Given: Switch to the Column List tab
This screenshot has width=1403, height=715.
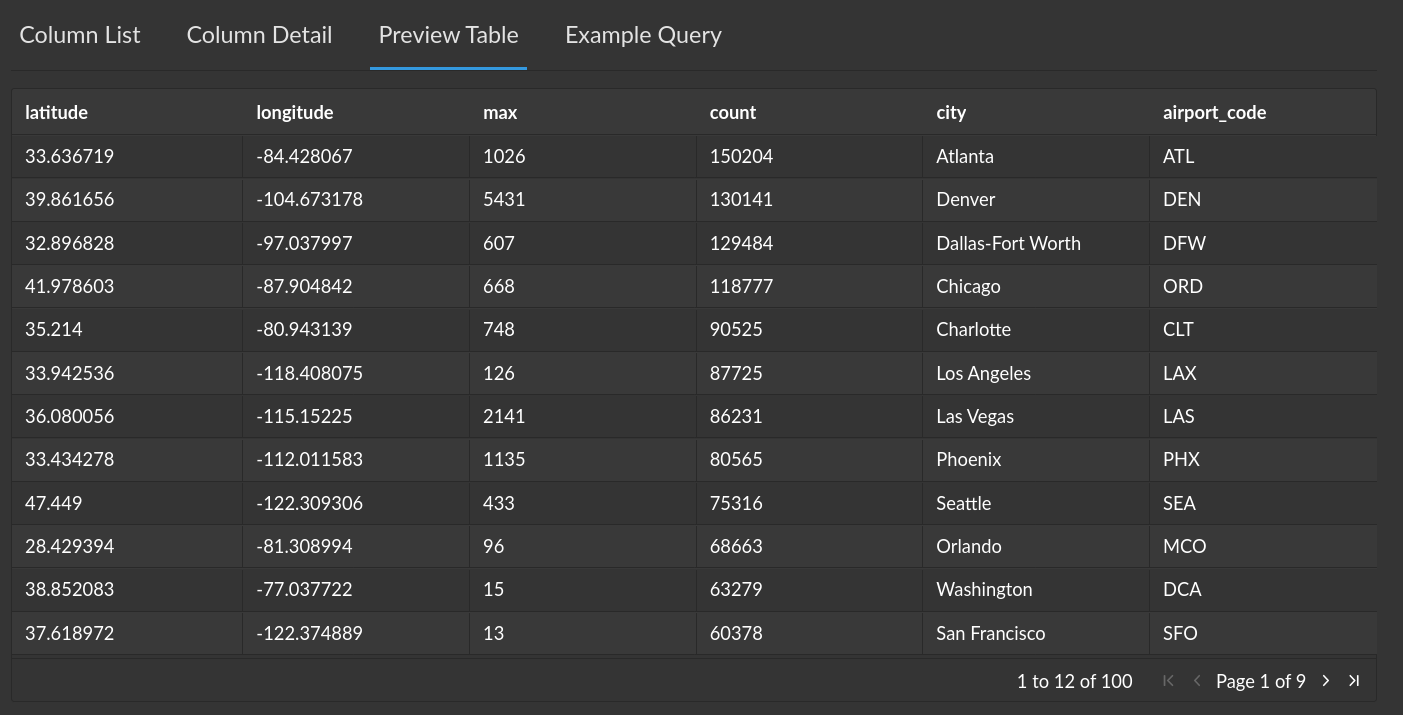Looking at the screenshot, I should [x=80, y=35].
